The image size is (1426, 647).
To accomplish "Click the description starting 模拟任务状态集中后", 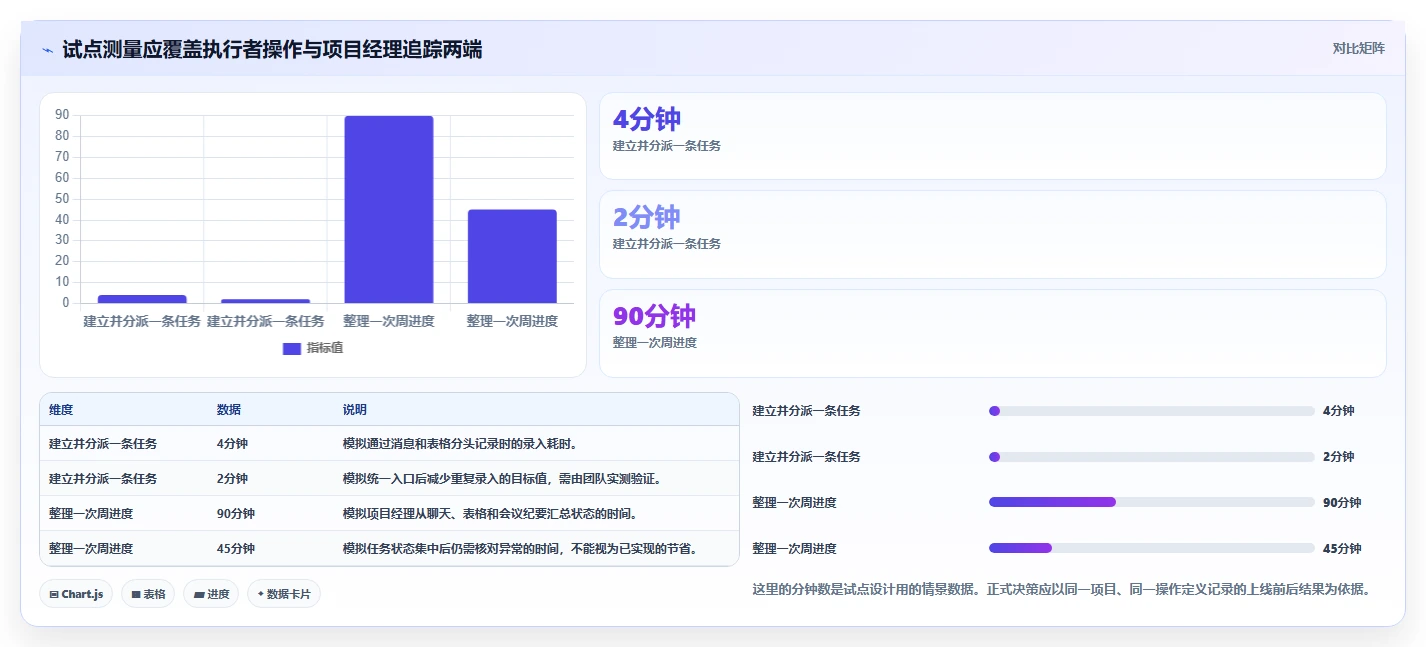I will 520,549.
